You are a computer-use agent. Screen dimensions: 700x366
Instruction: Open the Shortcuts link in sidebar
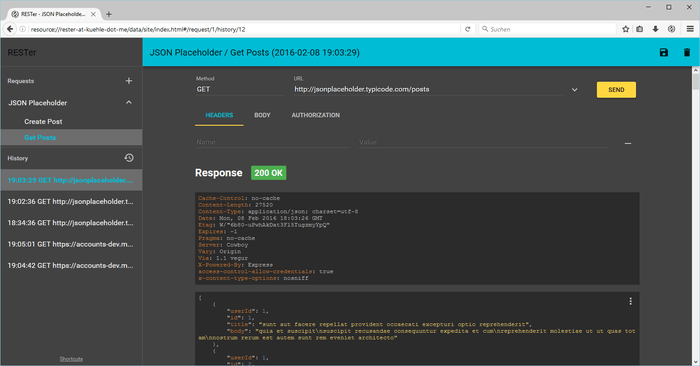(x=71, y=359)
